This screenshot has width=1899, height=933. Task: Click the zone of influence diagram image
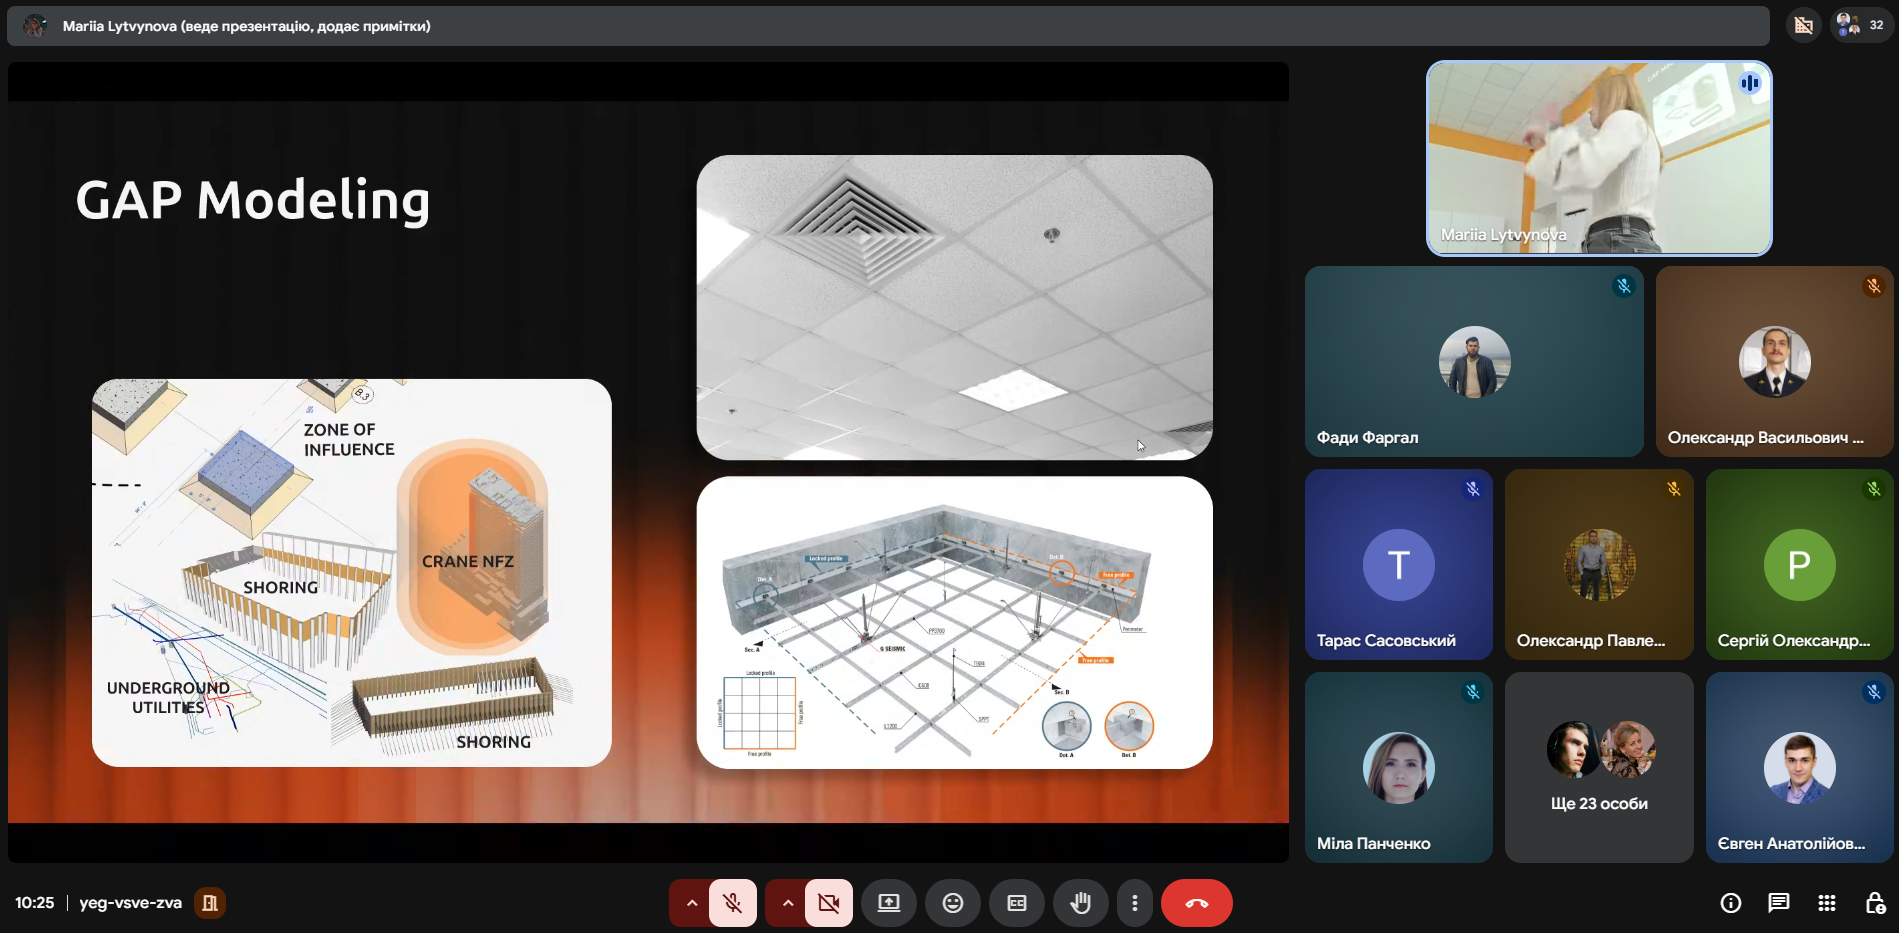pyautogui.click(x=352, y=573)
